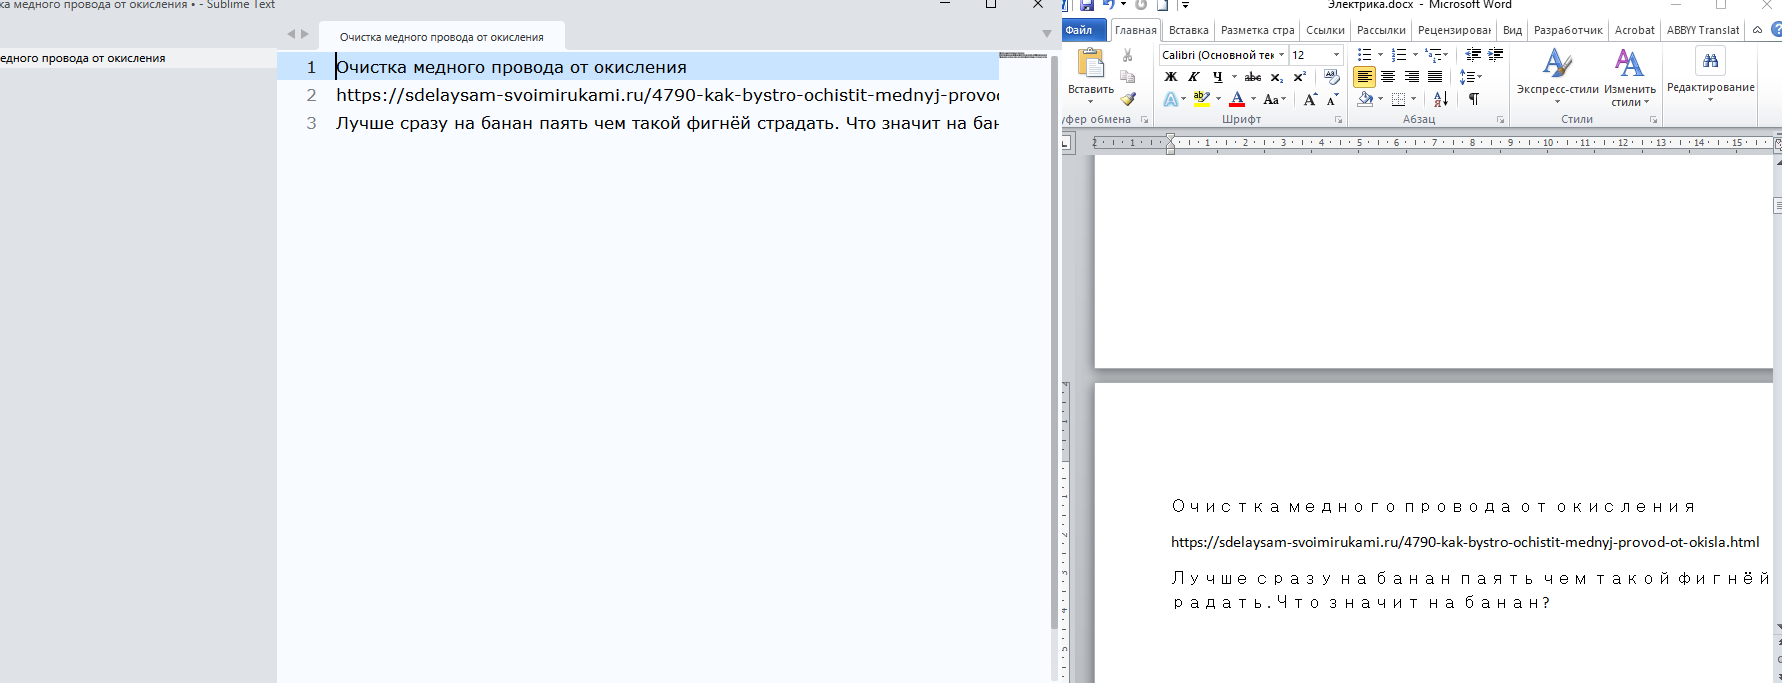Click the minimize-ribbon caret icon in Word
1782x683 pixels.
pyautogui.click(x=1757, y=30)
